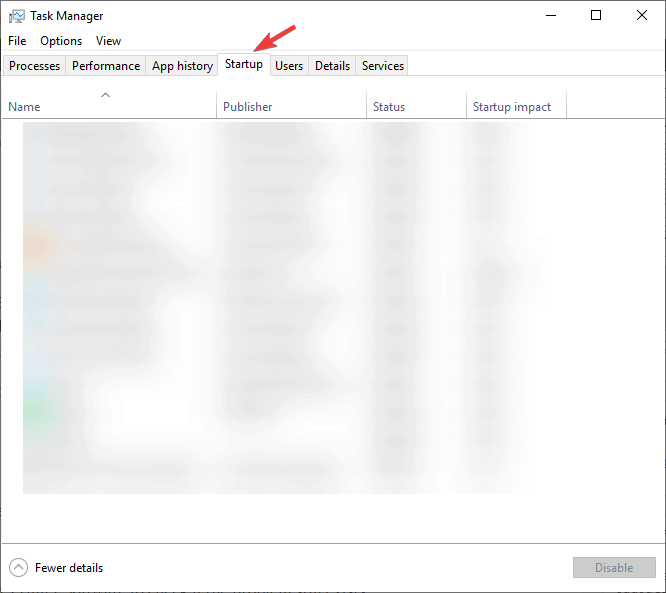
Task: Open the Options menu
Action: tap(61, 41)
